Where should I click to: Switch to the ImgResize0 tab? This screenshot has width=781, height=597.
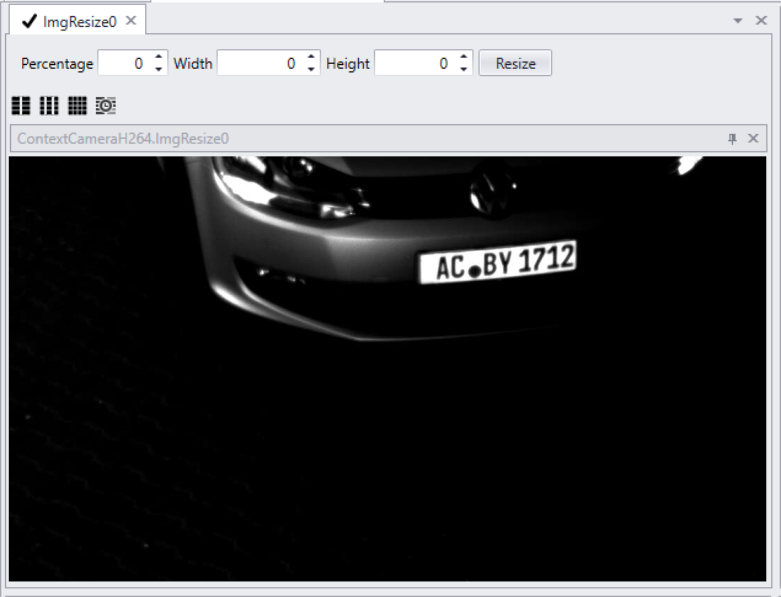point(79,21)
